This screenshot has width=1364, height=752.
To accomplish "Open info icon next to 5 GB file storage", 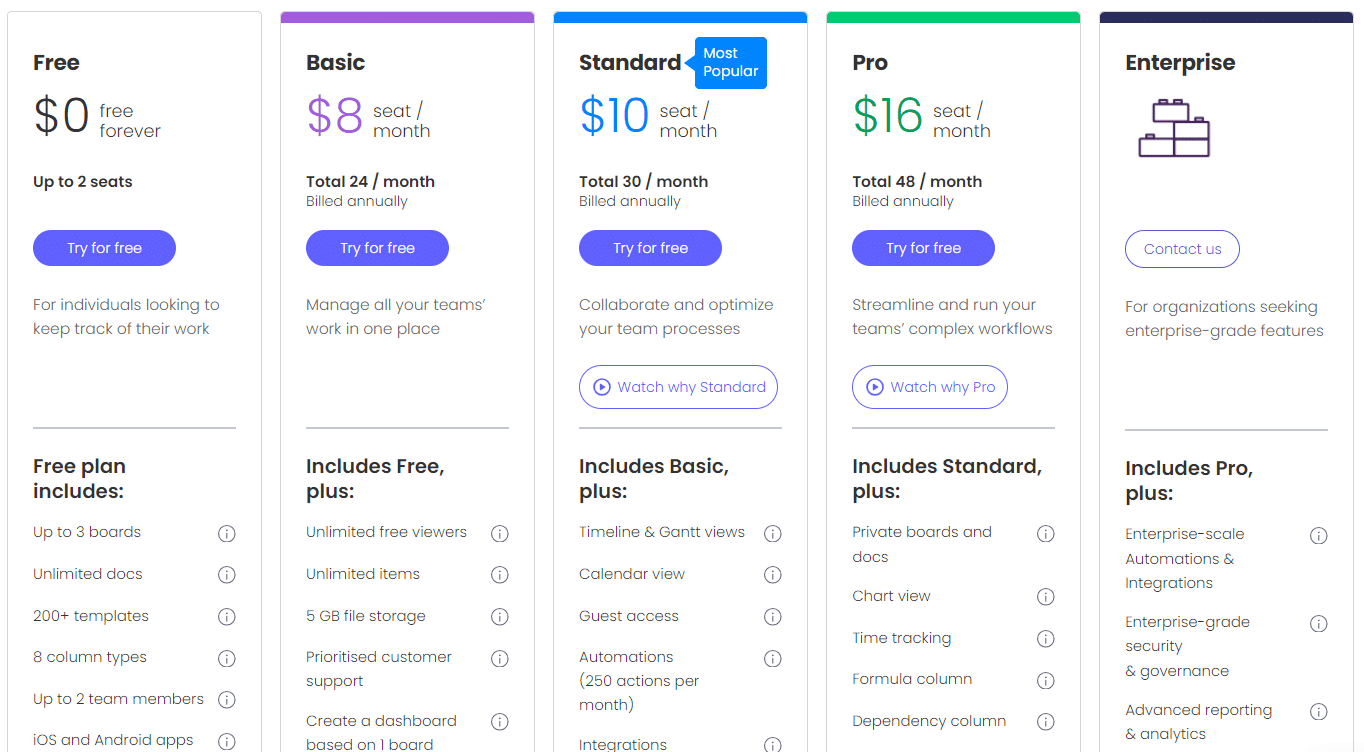I will point(500,617).
